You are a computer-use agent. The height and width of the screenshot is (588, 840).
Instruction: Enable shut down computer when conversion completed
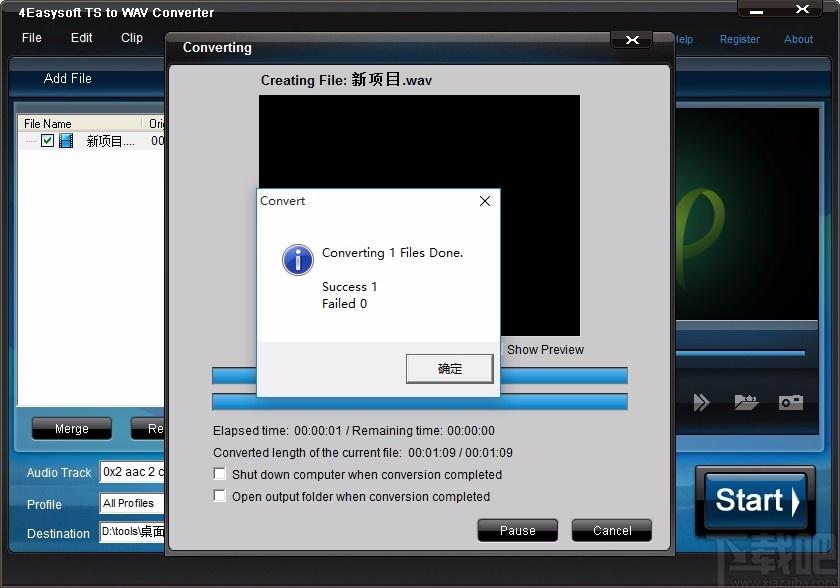coord(220,474)
